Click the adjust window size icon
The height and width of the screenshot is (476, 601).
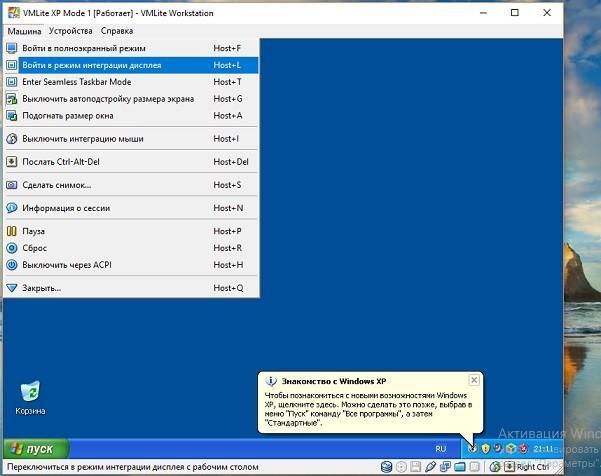tap(12, 116)
